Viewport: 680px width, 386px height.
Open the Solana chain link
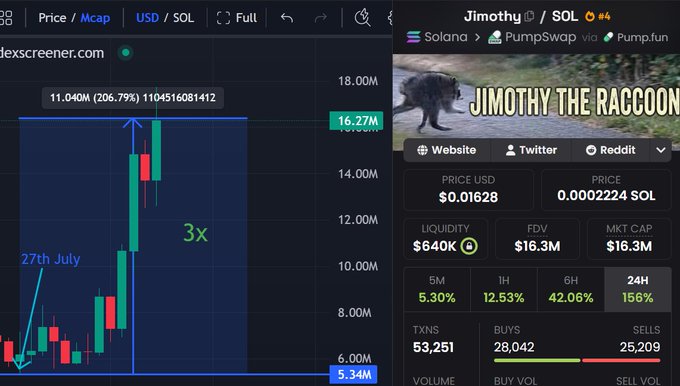click(437, 37)
